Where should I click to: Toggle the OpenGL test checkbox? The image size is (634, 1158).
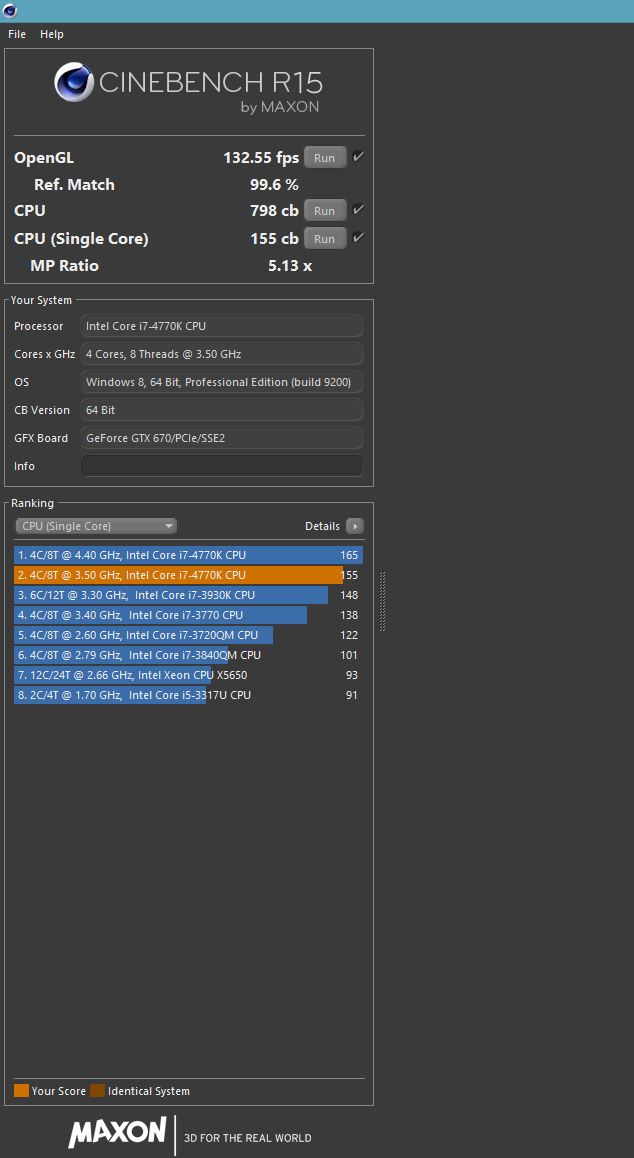[358, 157]
